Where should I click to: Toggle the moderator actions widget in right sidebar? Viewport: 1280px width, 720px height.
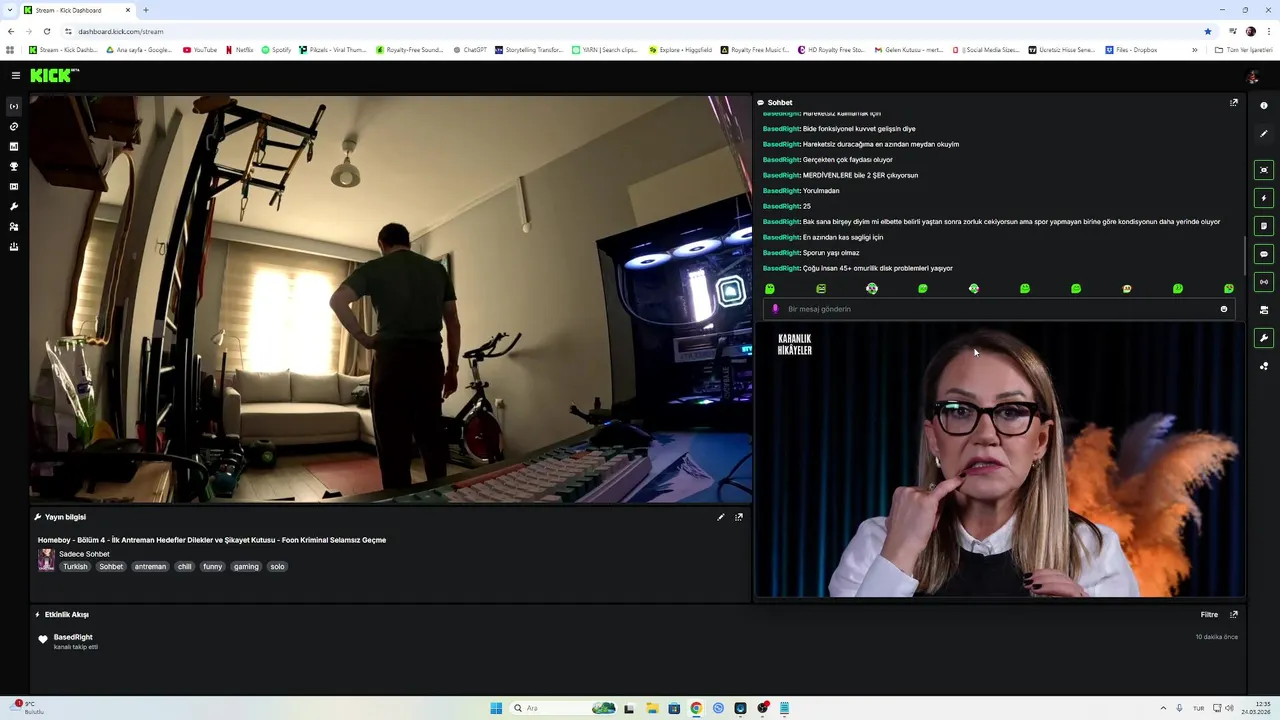coord(1264,310)
